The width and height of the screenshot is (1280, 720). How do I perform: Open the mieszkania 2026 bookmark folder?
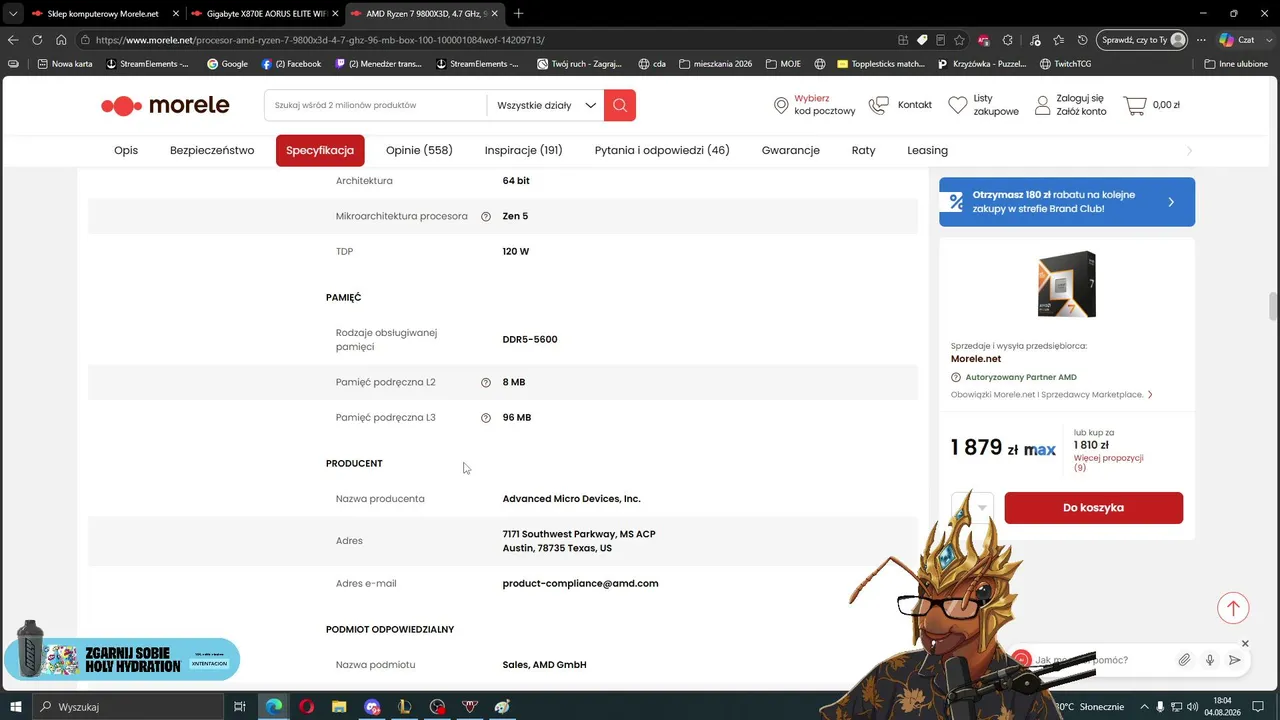tap(715, 64)
